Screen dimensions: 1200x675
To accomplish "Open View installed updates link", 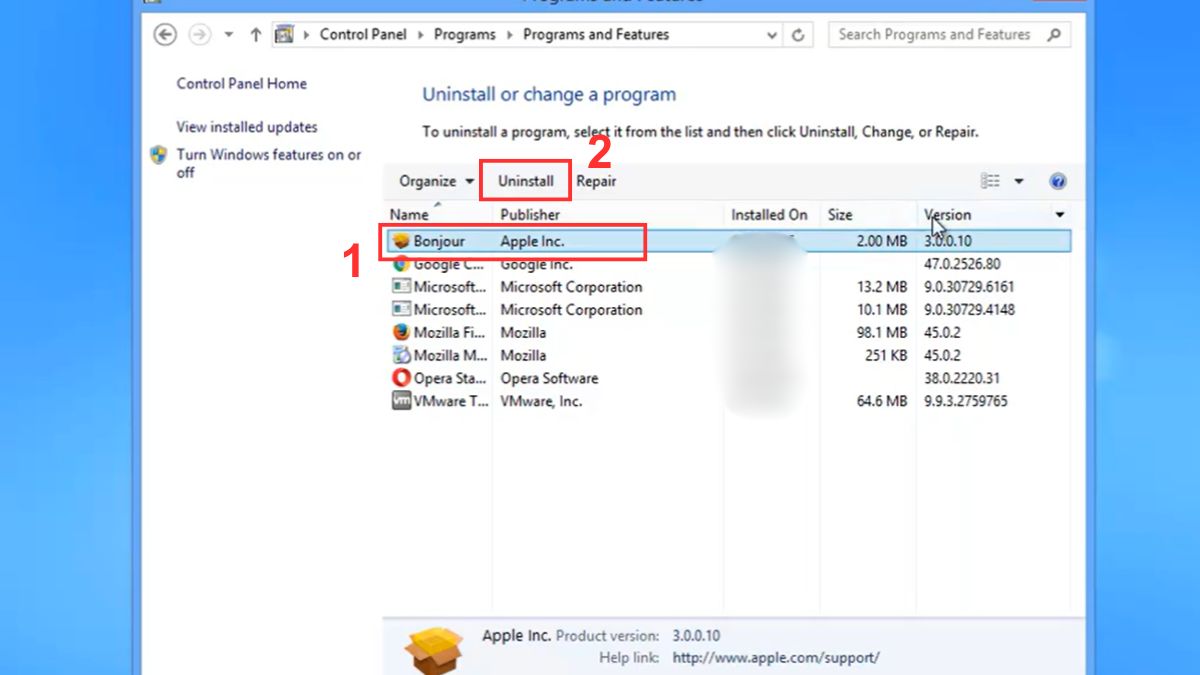I will pyautogui.click(x=247, y=127).
